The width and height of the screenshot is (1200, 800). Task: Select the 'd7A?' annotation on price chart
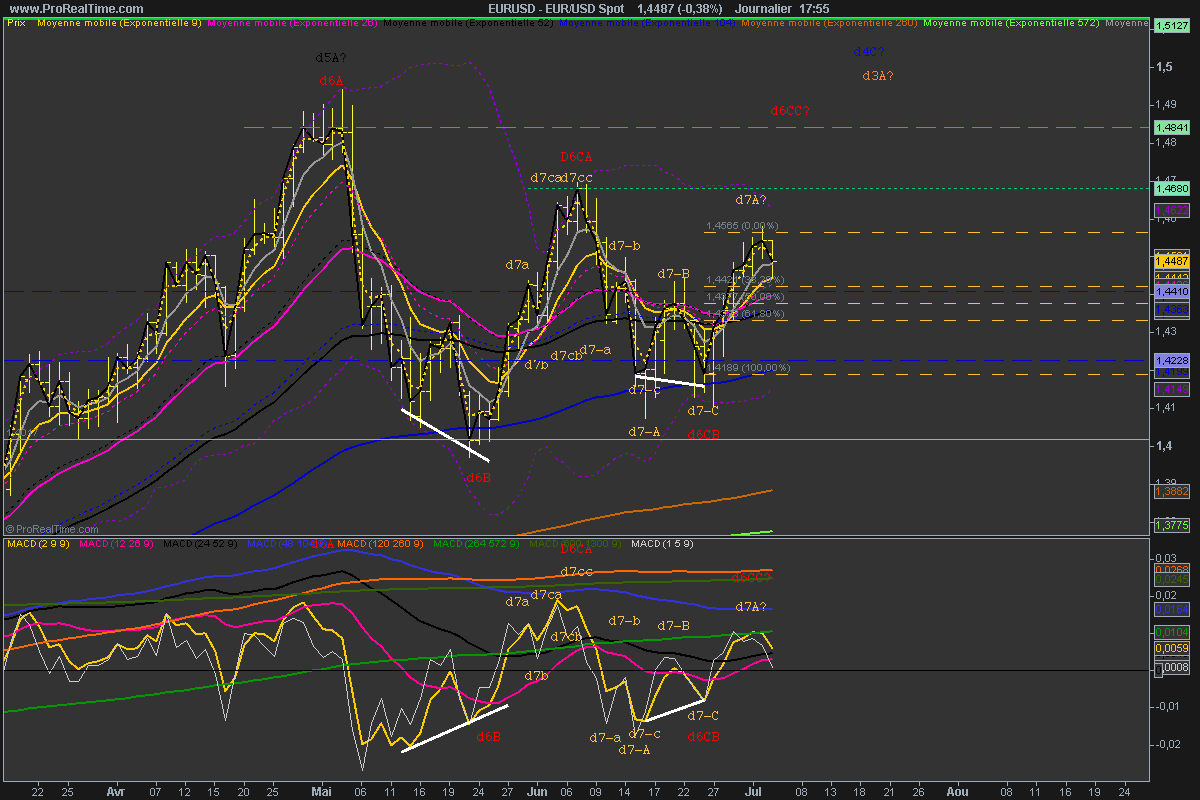pyautogui.click(x=750, y=200)
